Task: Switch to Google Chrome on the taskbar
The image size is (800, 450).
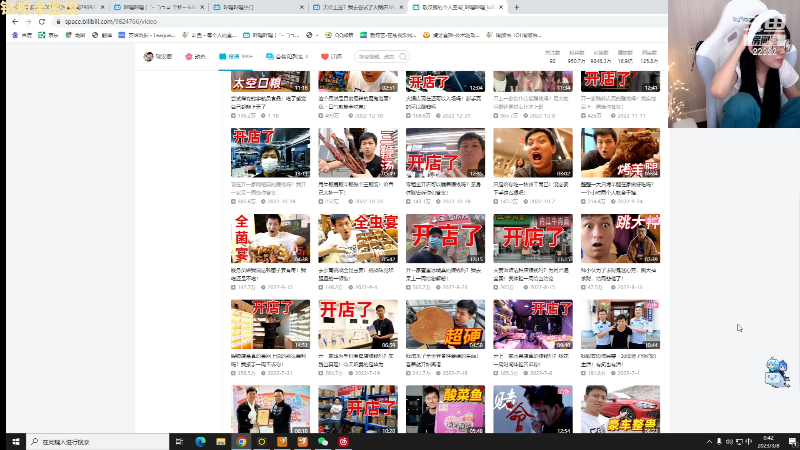Action: tap(241, 442)
